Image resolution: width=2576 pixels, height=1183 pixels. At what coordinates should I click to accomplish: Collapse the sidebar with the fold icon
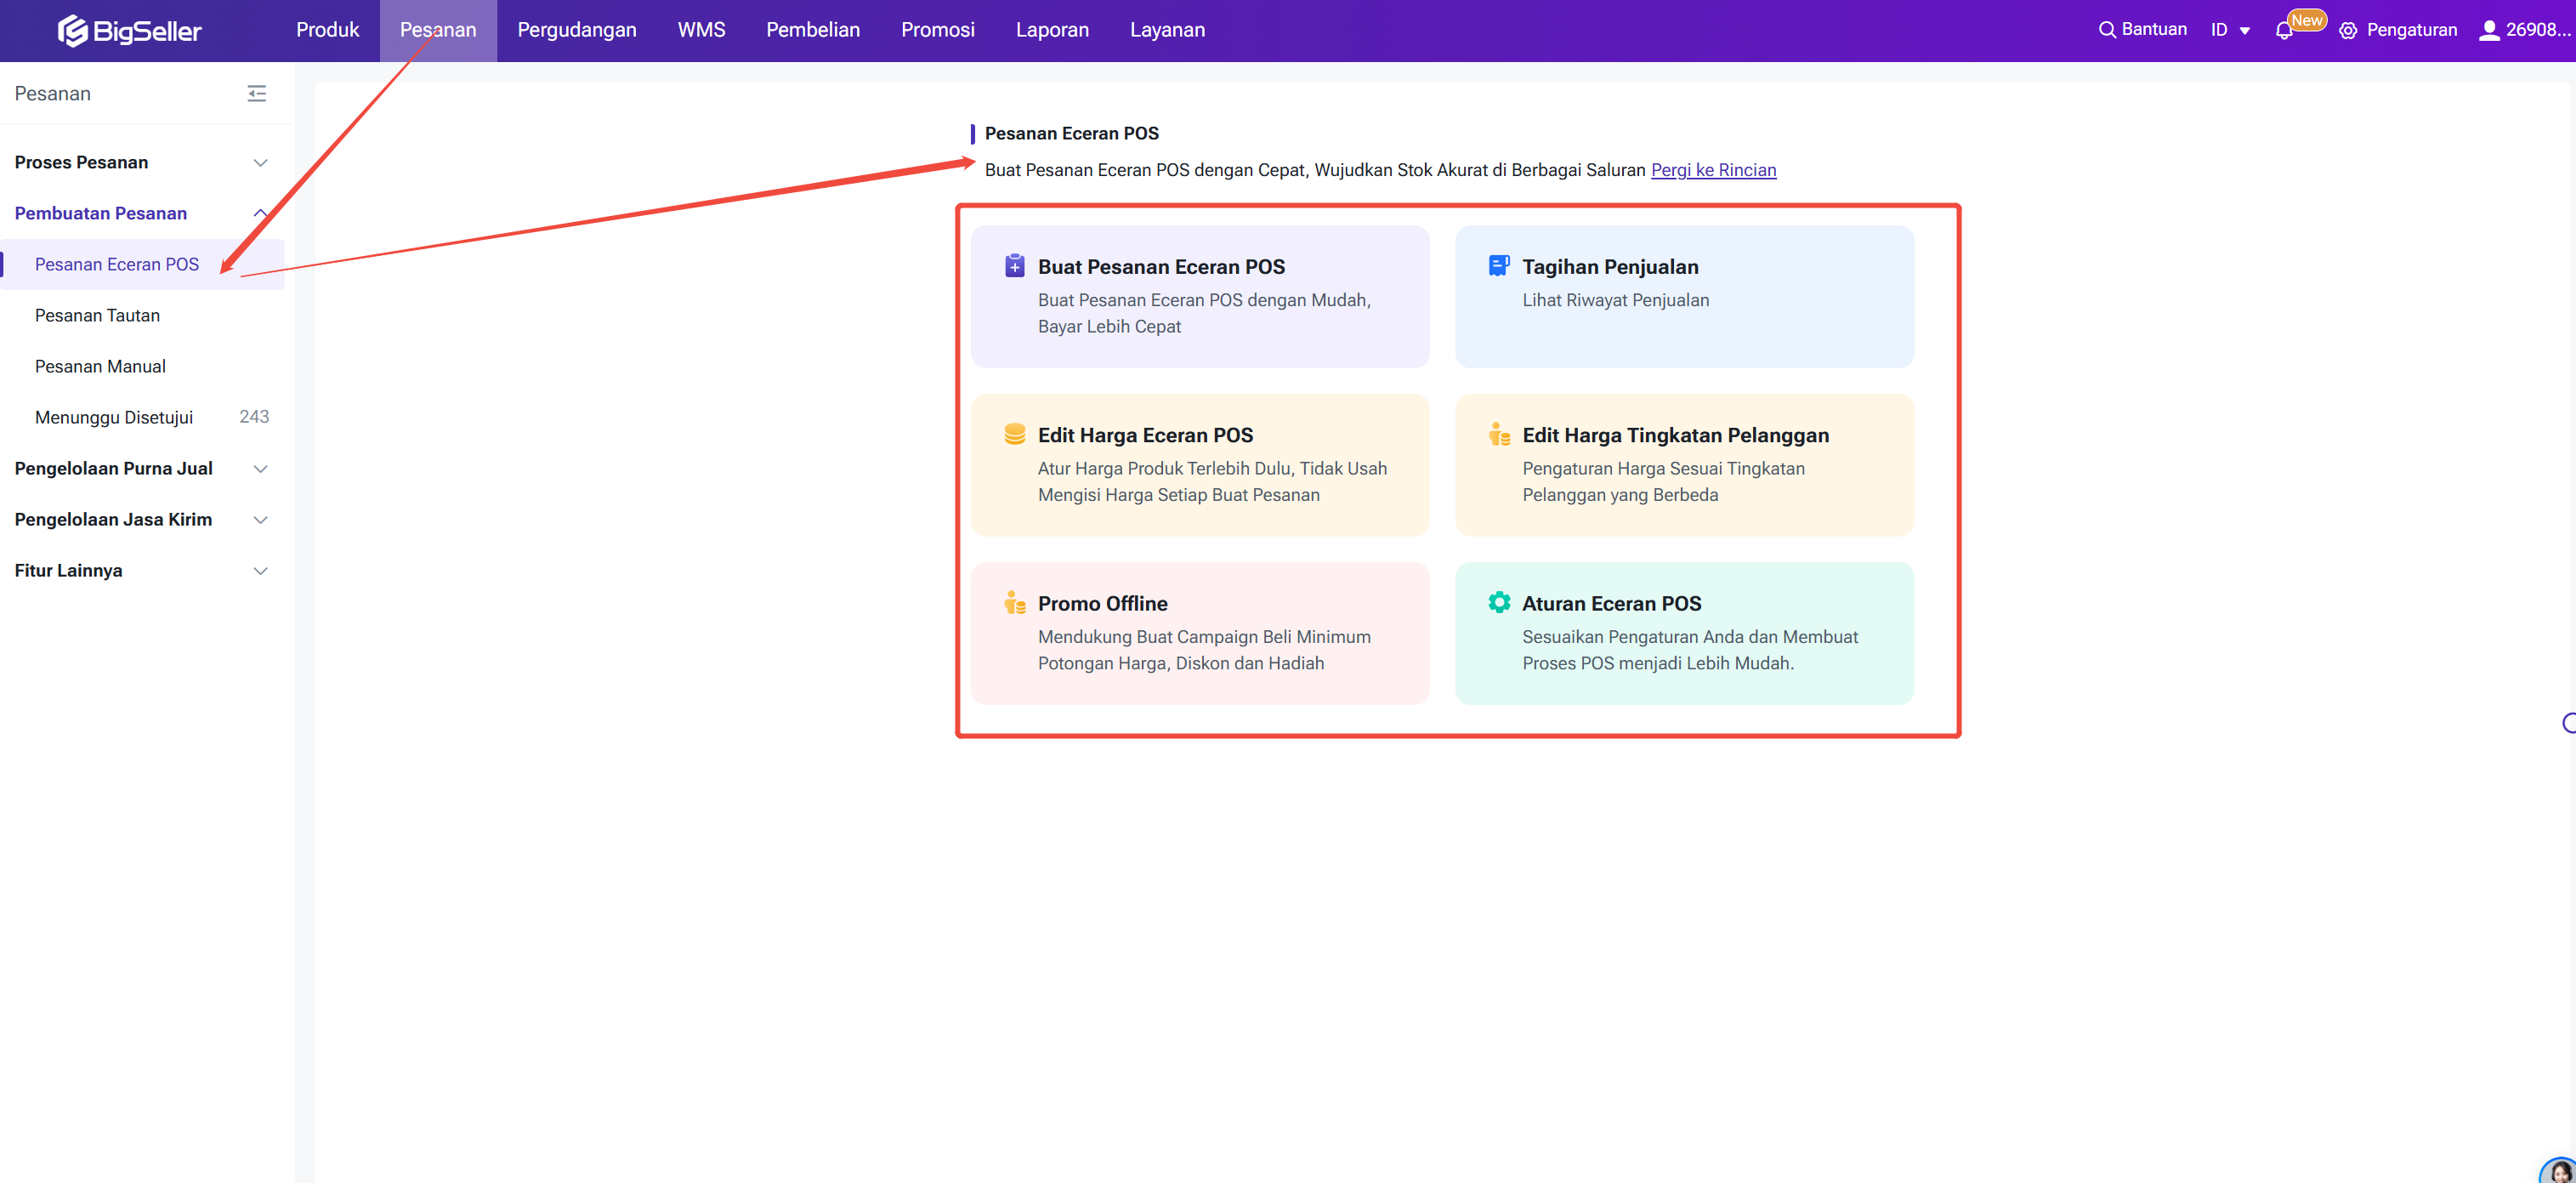256,93
